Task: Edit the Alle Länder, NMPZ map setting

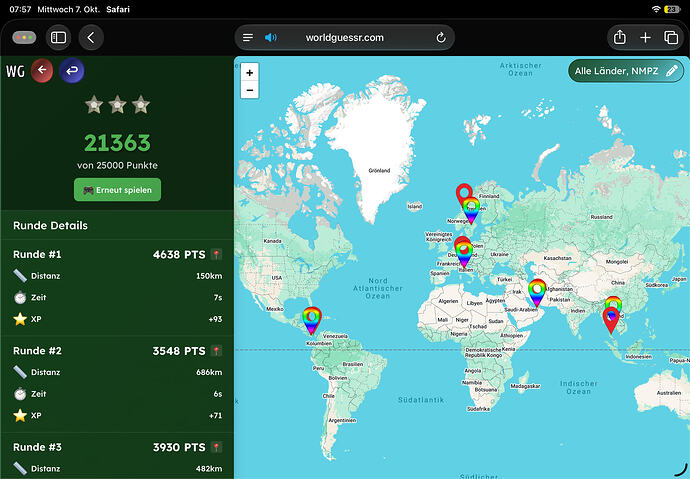Action: (626, 71)
